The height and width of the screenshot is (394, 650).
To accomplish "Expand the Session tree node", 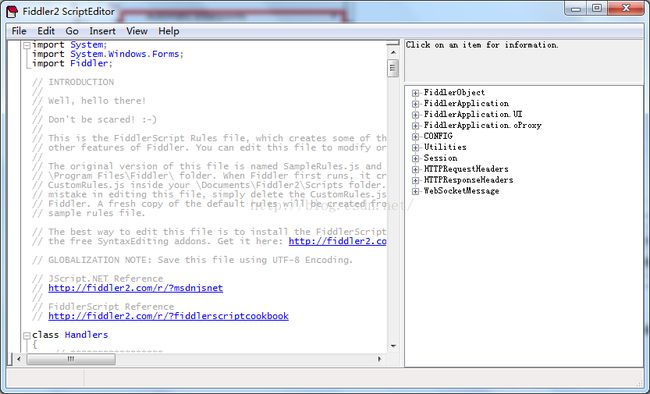I will point(415,158).
